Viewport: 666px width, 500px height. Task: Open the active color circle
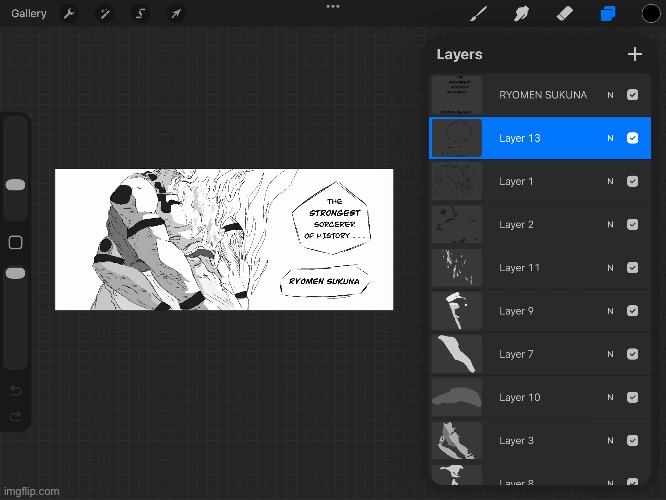649,14
